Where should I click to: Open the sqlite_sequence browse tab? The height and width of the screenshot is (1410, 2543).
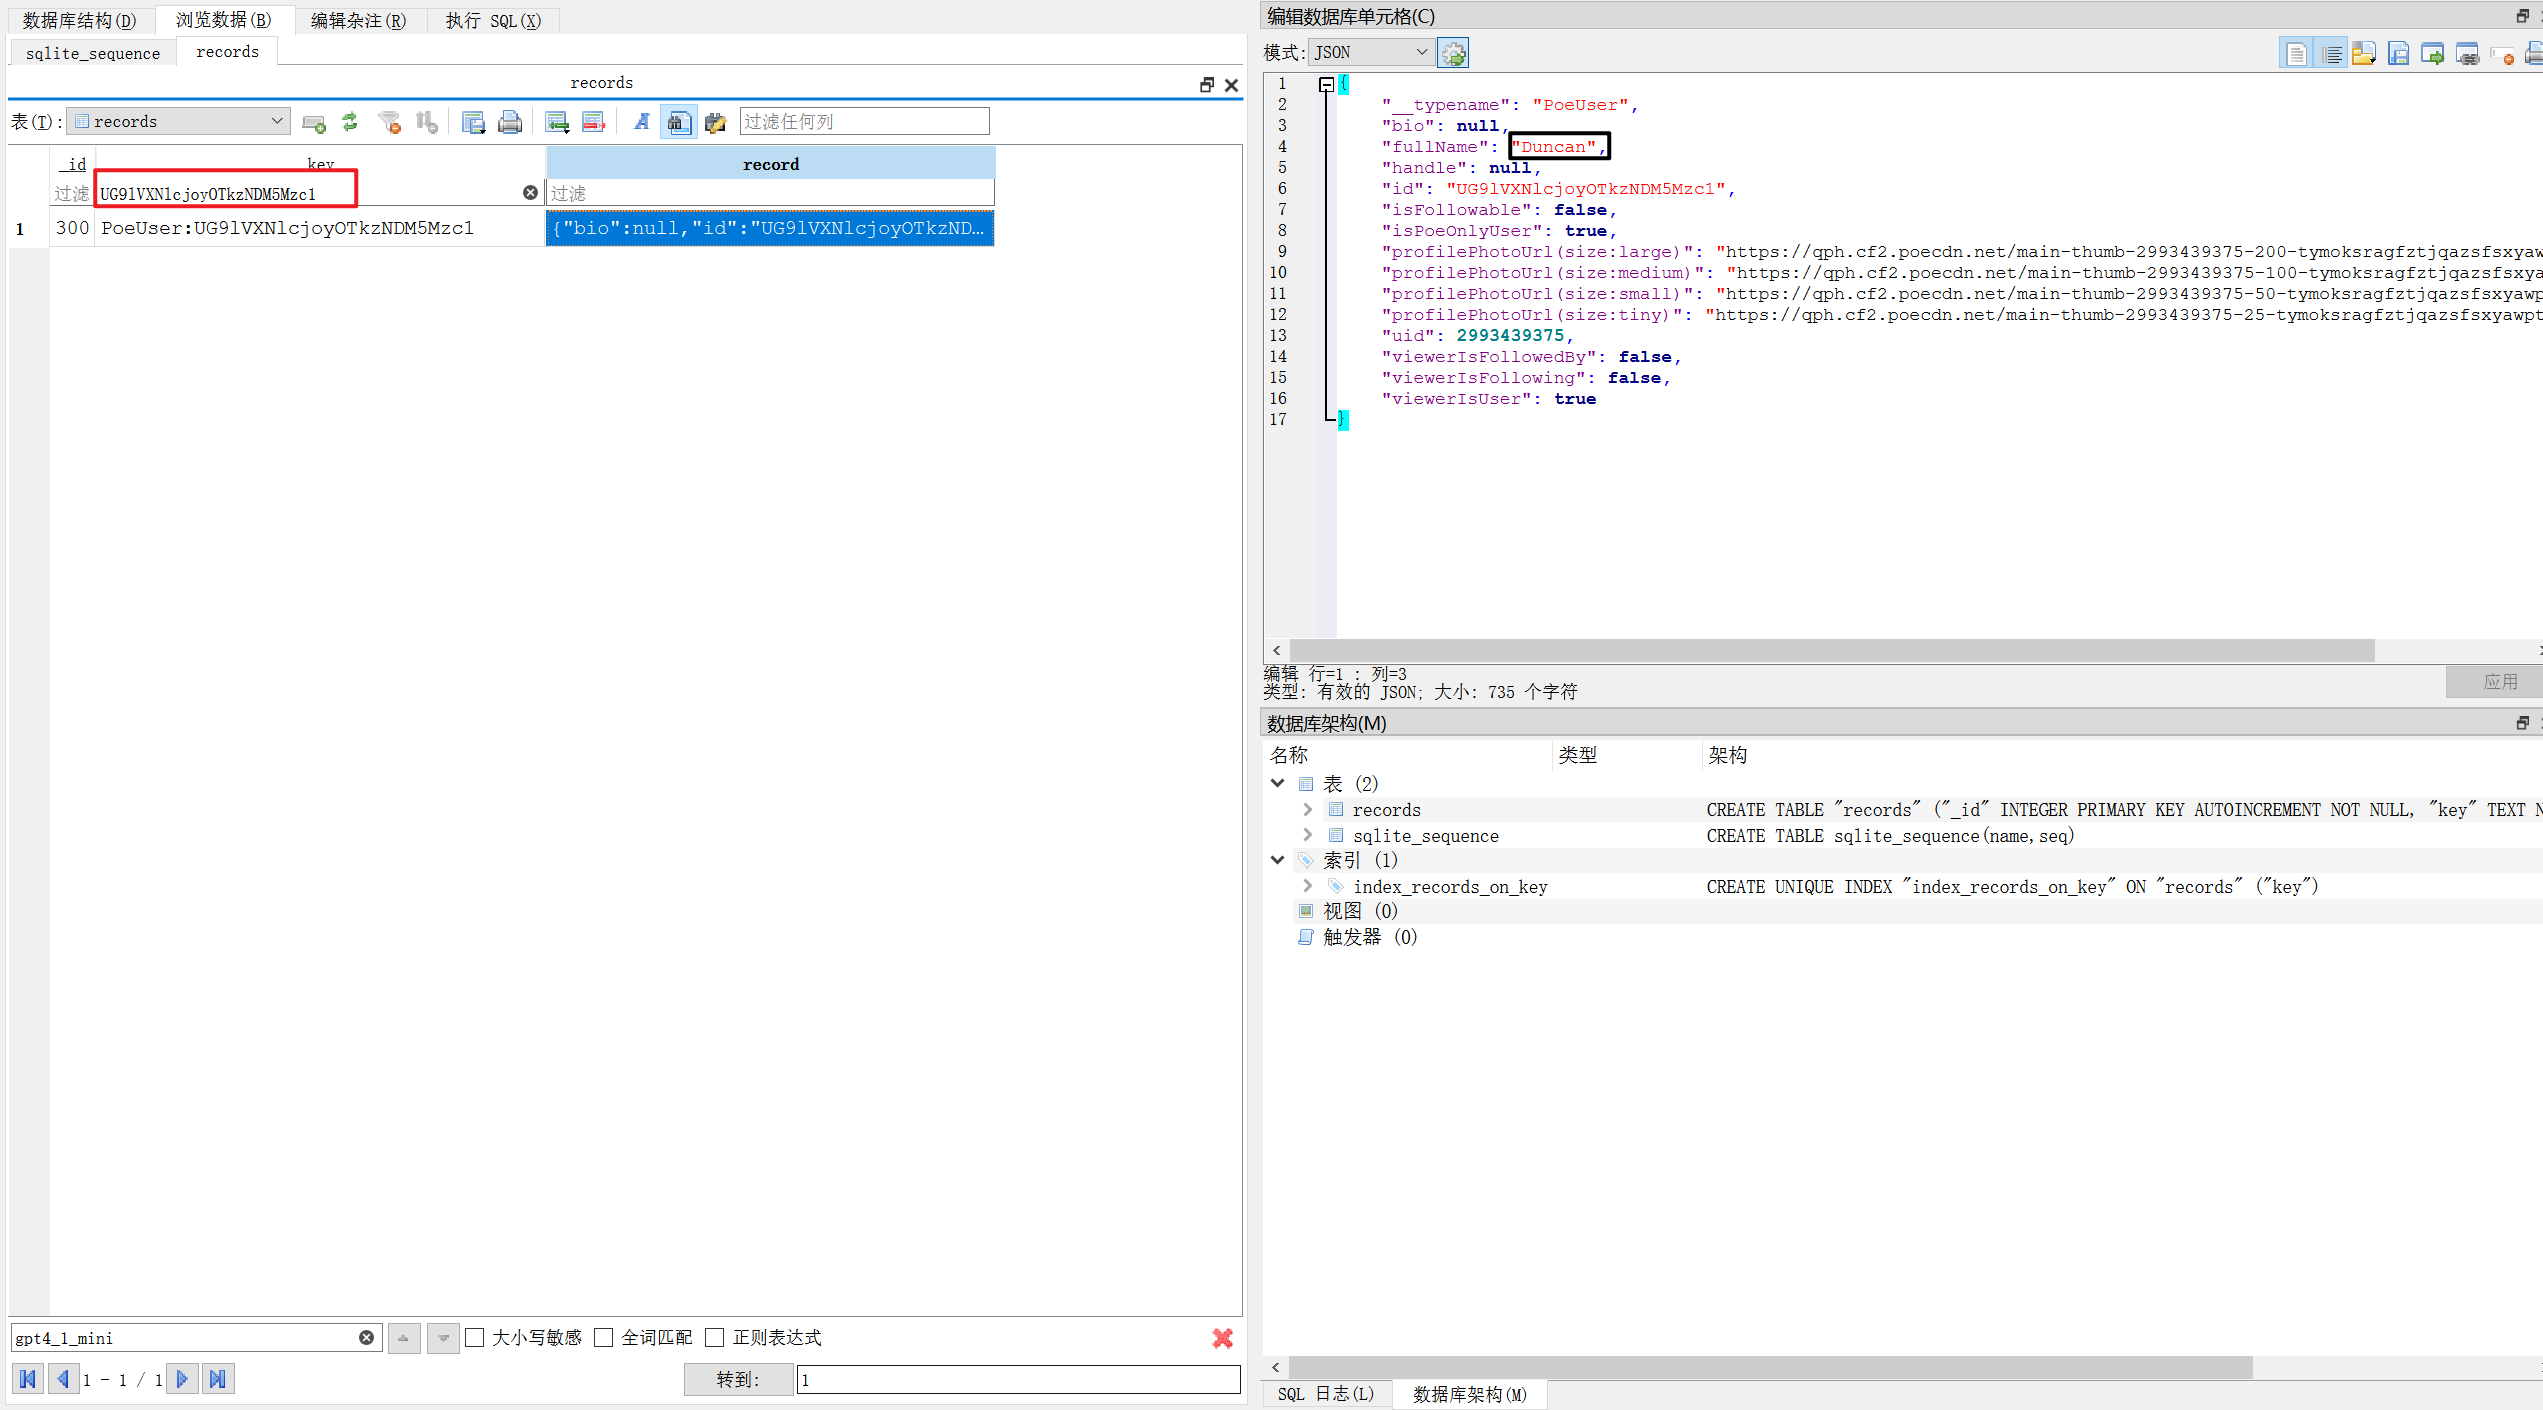point(92,53)
